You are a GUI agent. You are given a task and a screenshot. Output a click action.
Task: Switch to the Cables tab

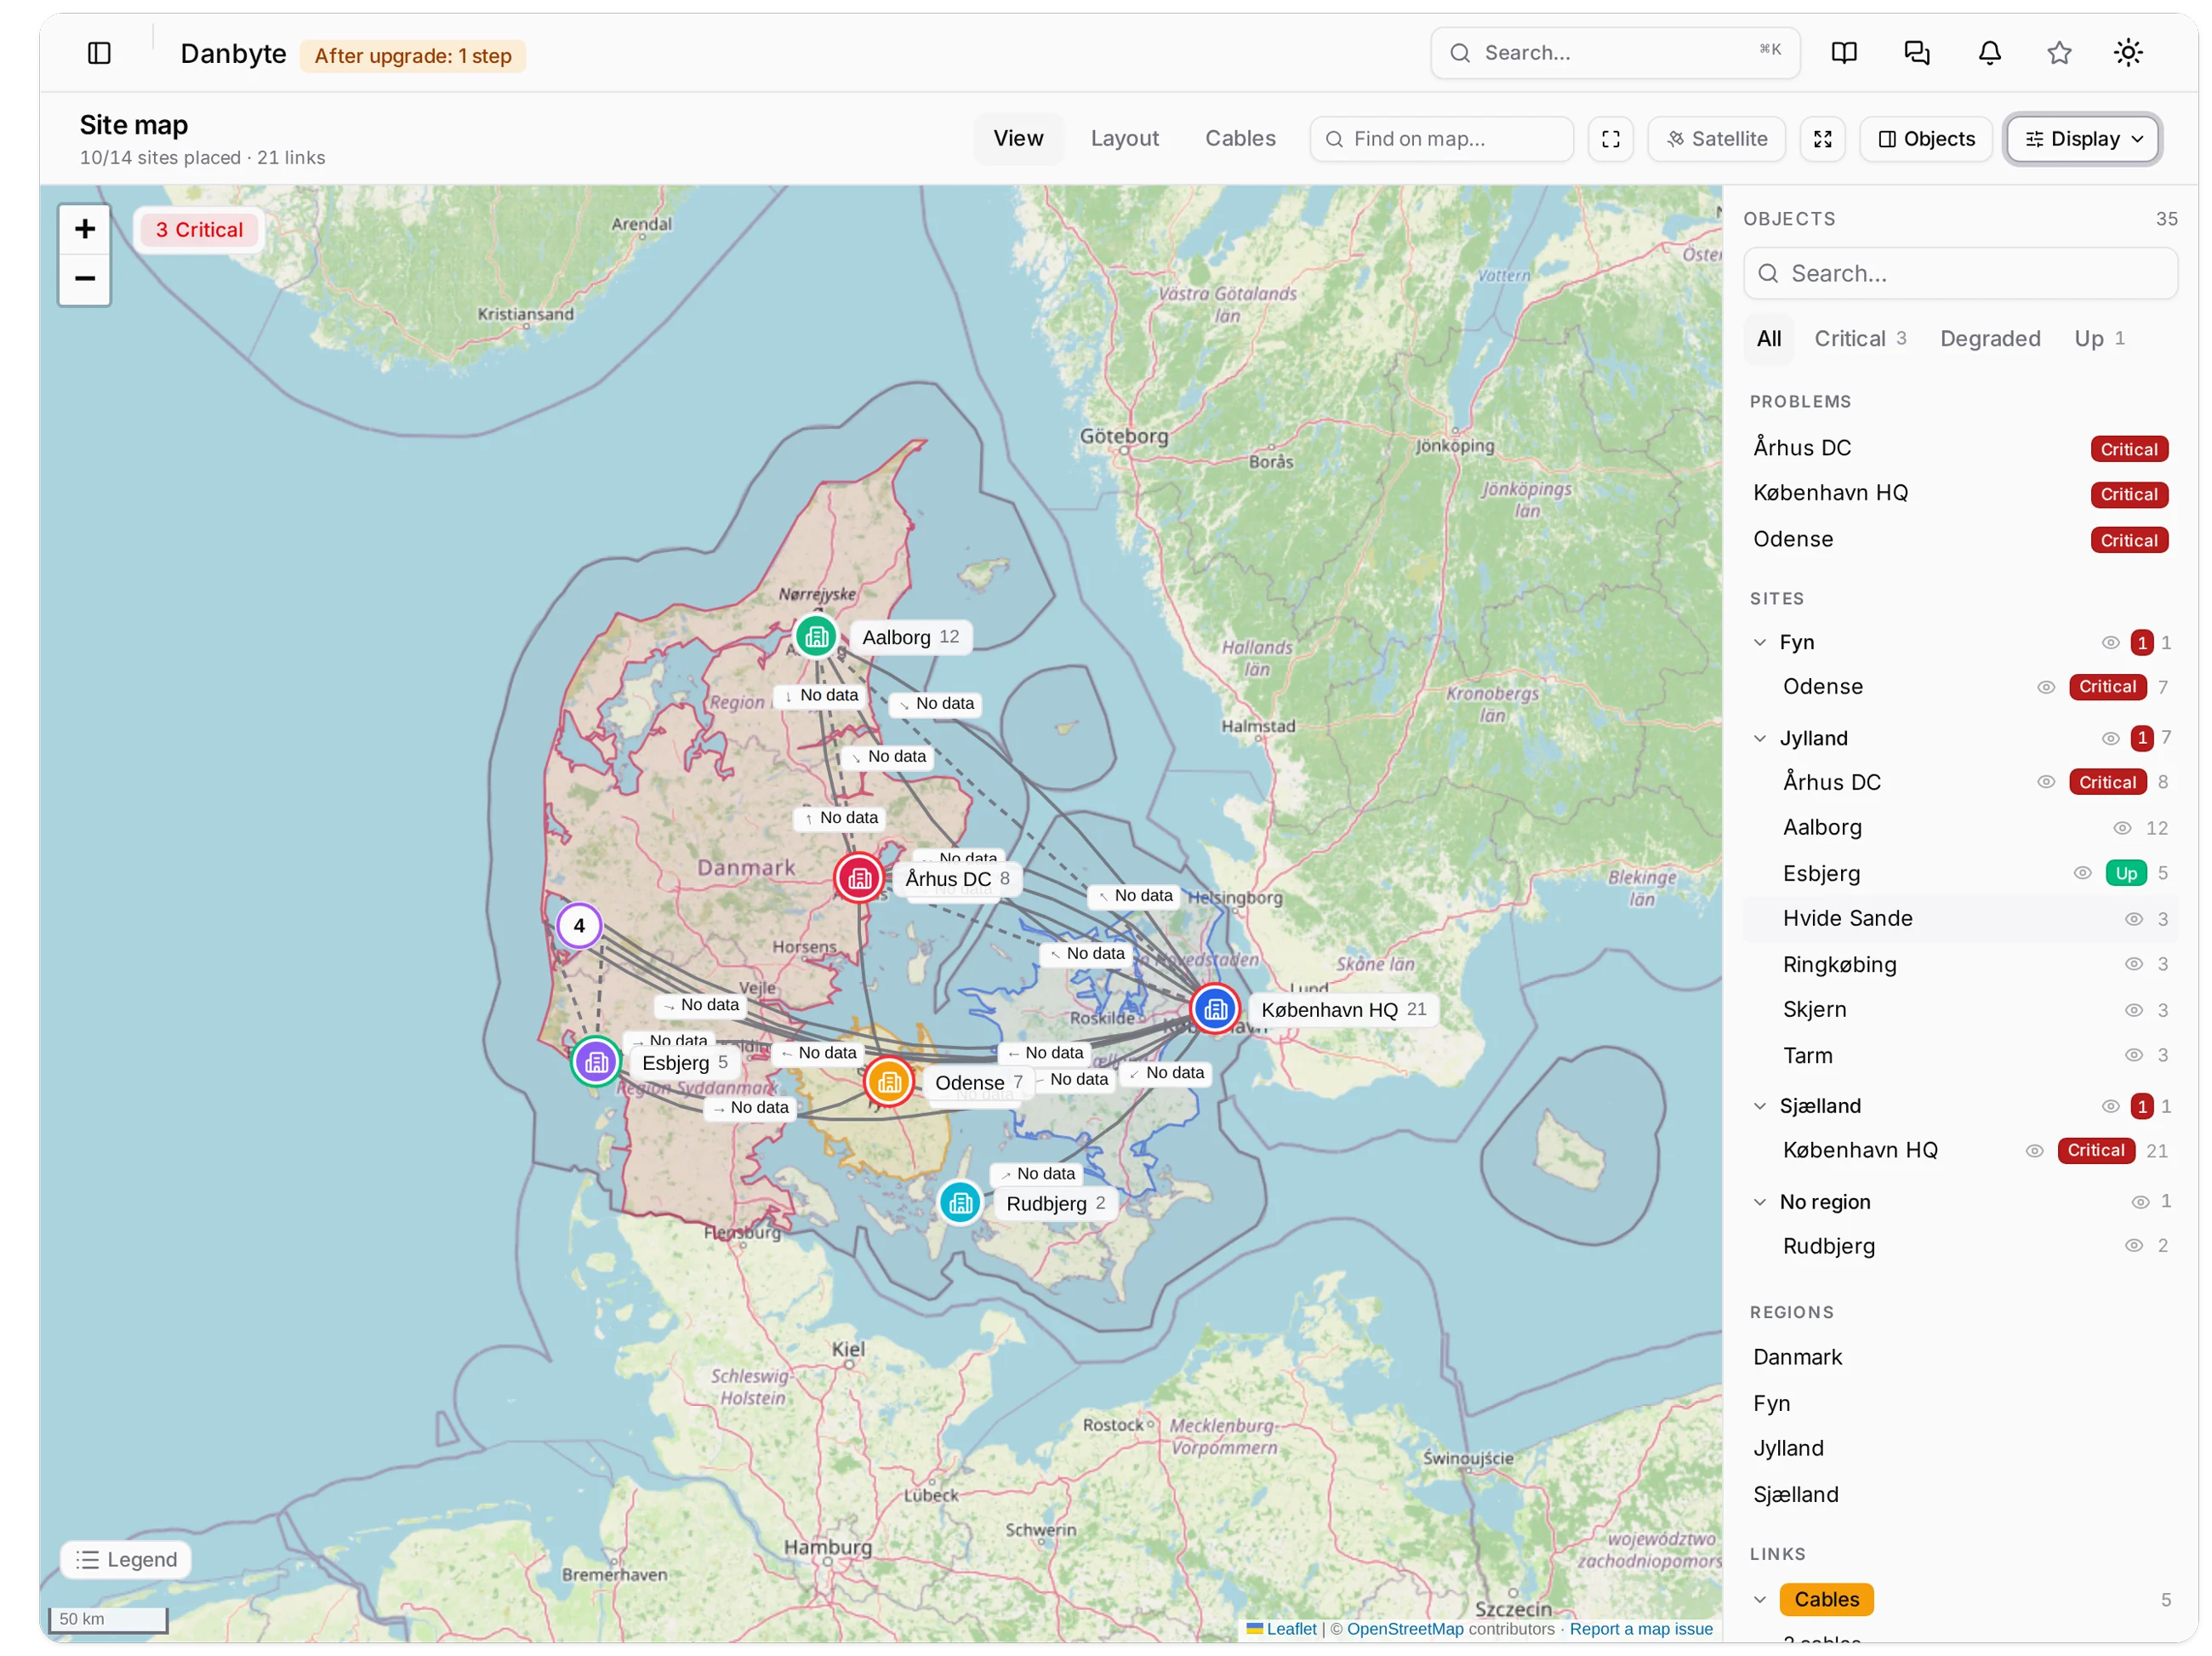(1240, 139)
